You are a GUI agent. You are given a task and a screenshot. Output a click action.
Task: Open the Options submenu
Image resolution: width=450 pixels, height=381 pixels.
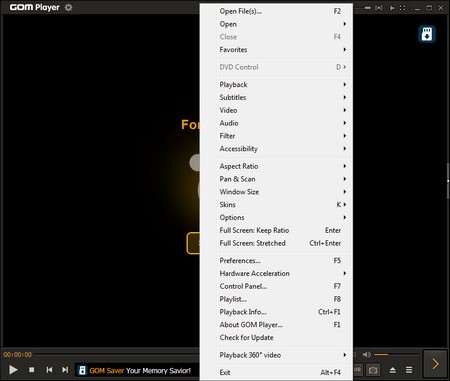[280, 217]
